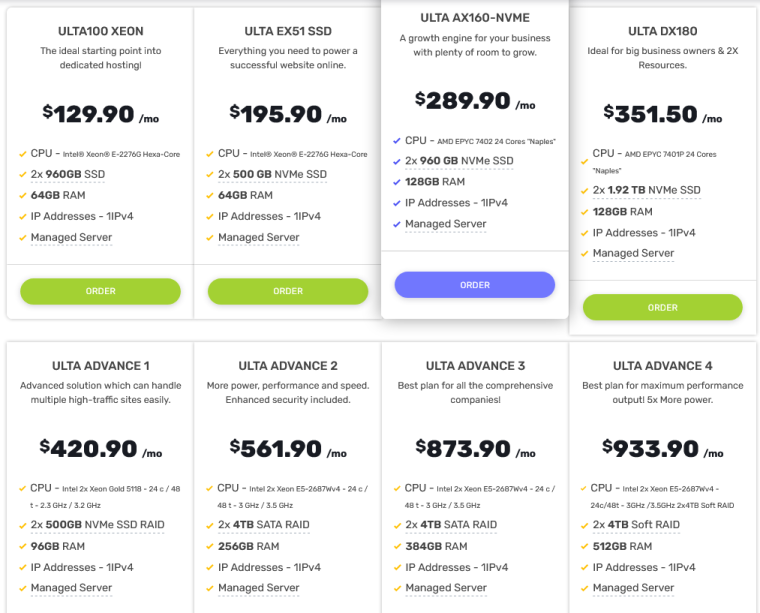Click Managed Server in ULTA ADVANCE 3
The width and height of the screenshot is (760, 613).
point(446,588)
